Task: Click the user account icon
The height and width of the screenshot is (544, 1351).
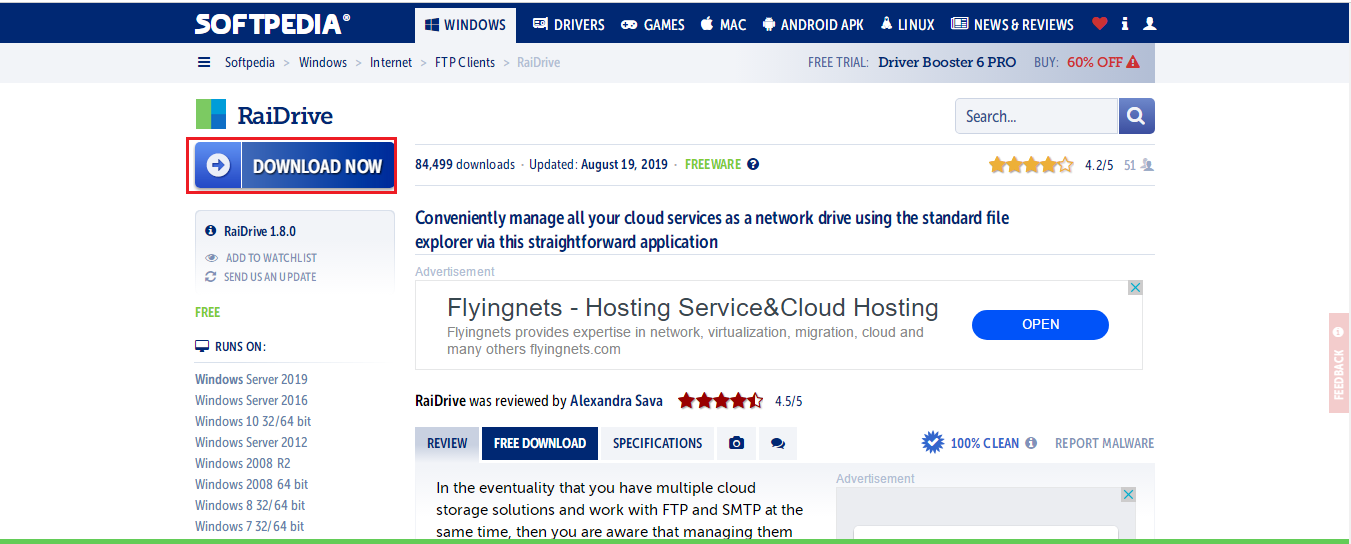Action: coord(1150,24)
